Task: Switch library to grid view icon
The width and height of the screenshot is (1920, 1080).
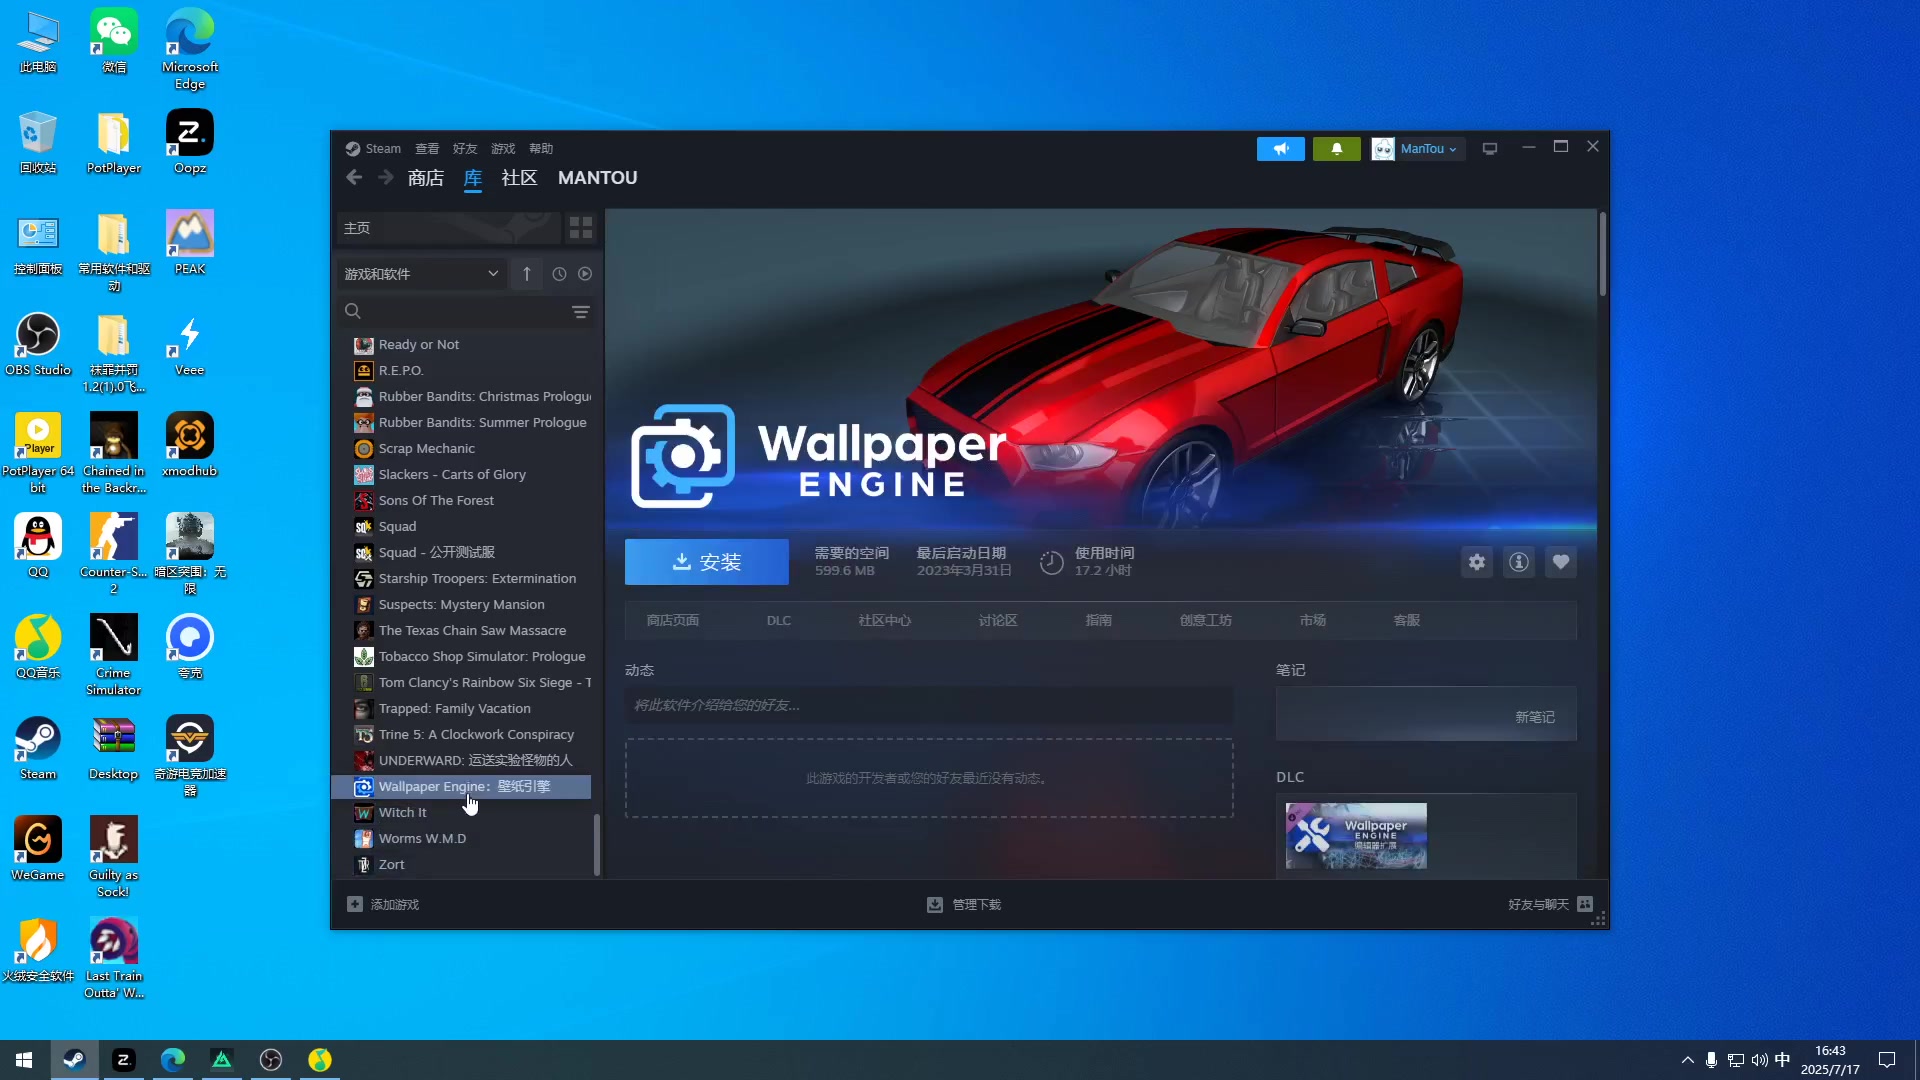Action: click(581, 228)
